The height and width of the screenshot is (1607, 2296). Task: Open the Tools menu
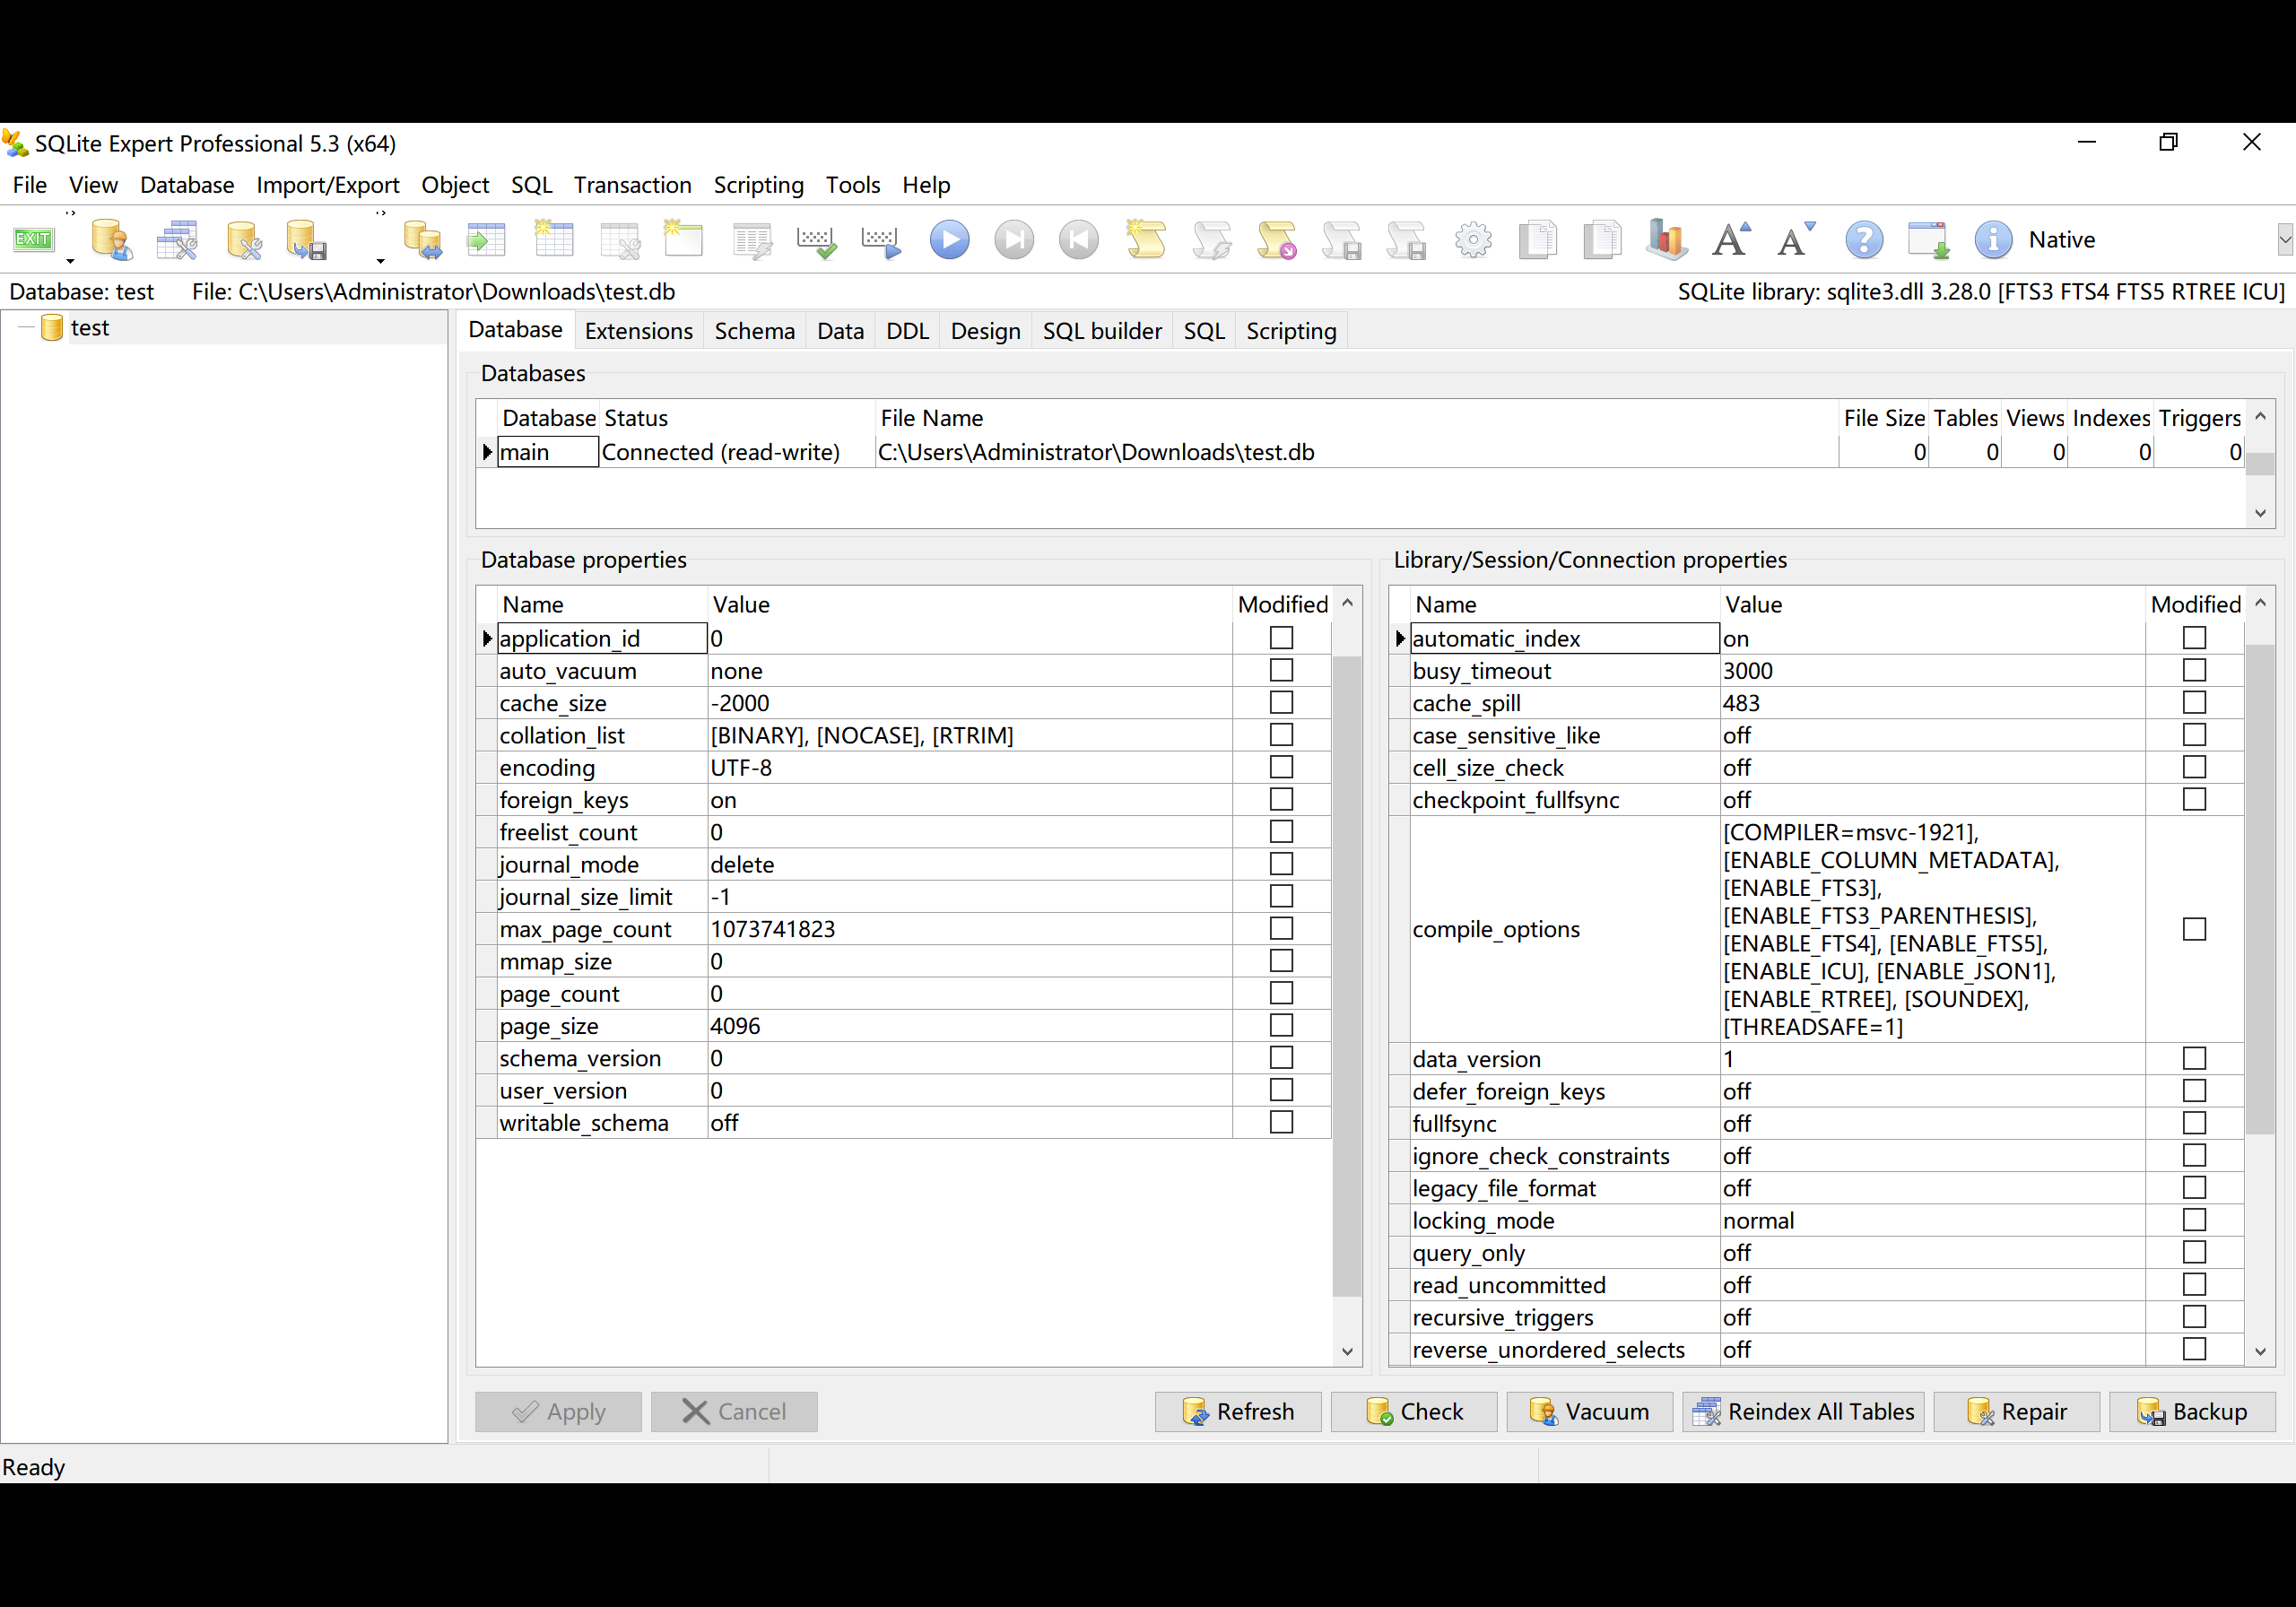pyautogui.click(x=852, y=185)
